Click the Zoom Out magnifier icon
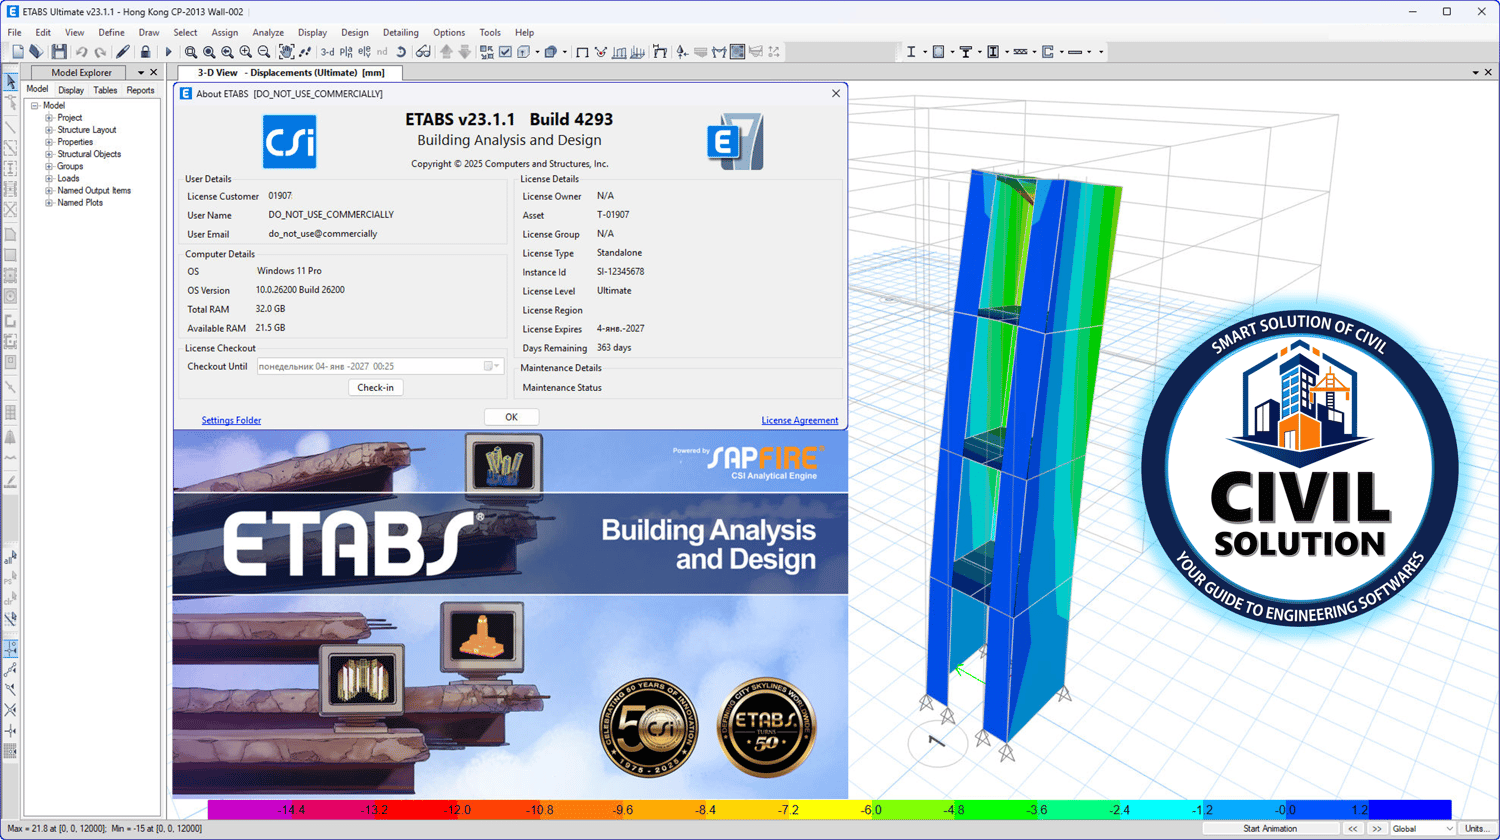 264,52
